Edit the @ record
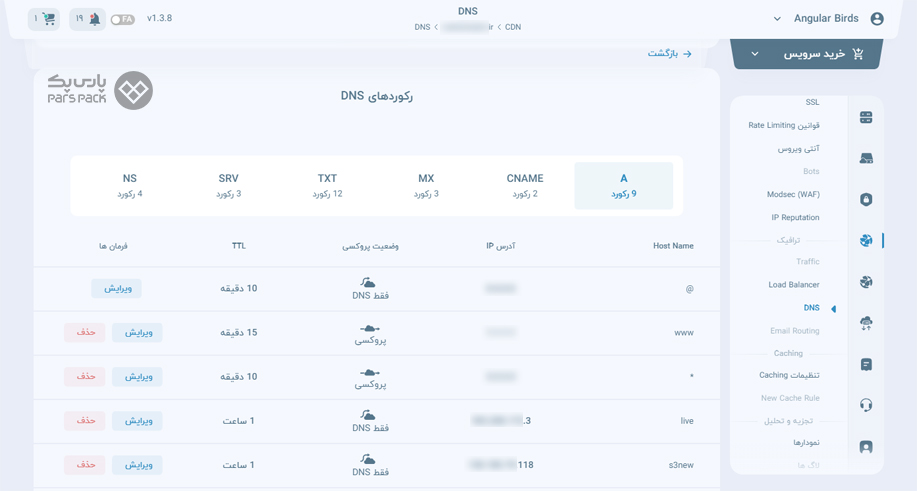Image resolution: width=917 pixels, height=491 pixels. [116, 288]
